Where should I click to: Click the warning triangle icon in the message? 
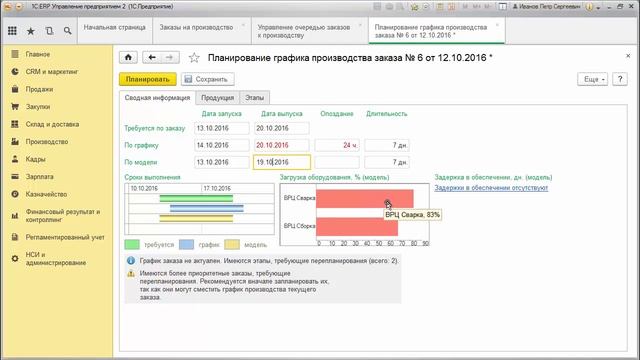coord(131,274)
